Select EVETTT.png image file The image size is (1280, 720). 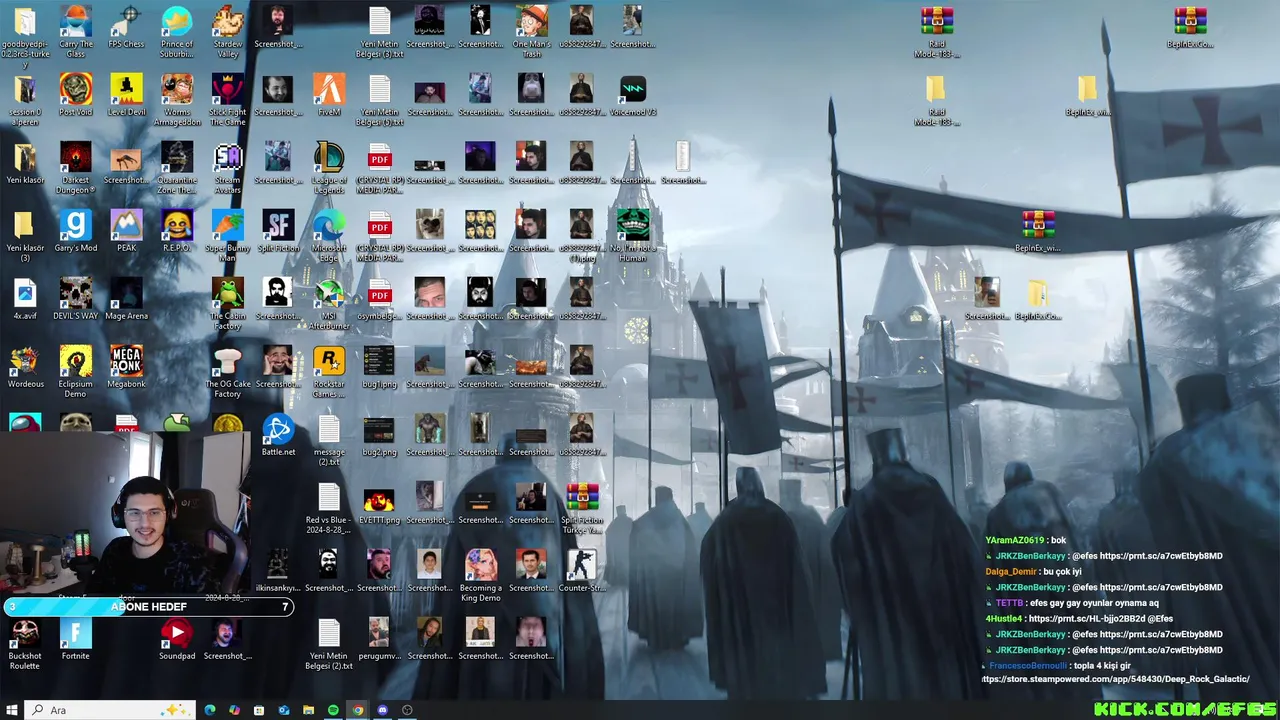pos(379,503)
